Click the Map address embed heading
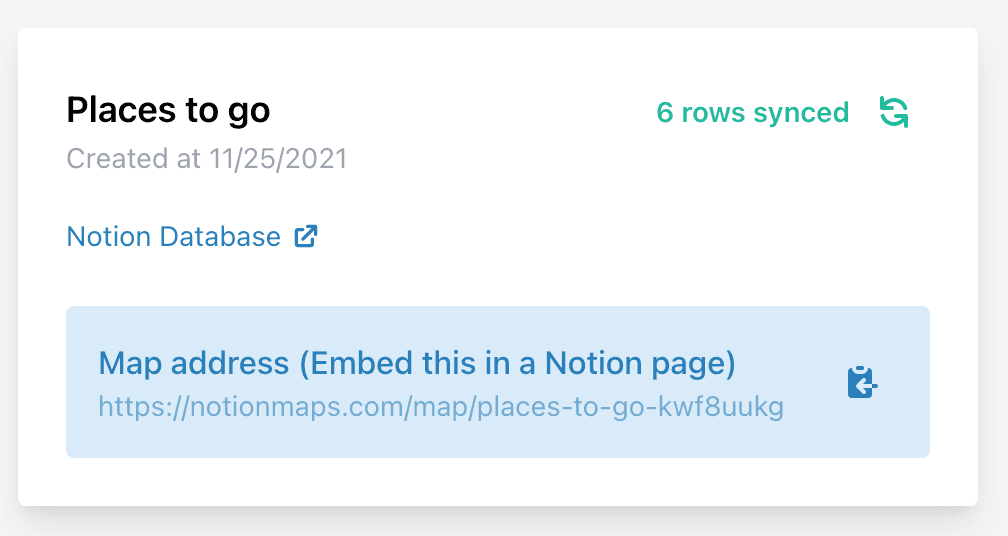 (x=417, y=363)
